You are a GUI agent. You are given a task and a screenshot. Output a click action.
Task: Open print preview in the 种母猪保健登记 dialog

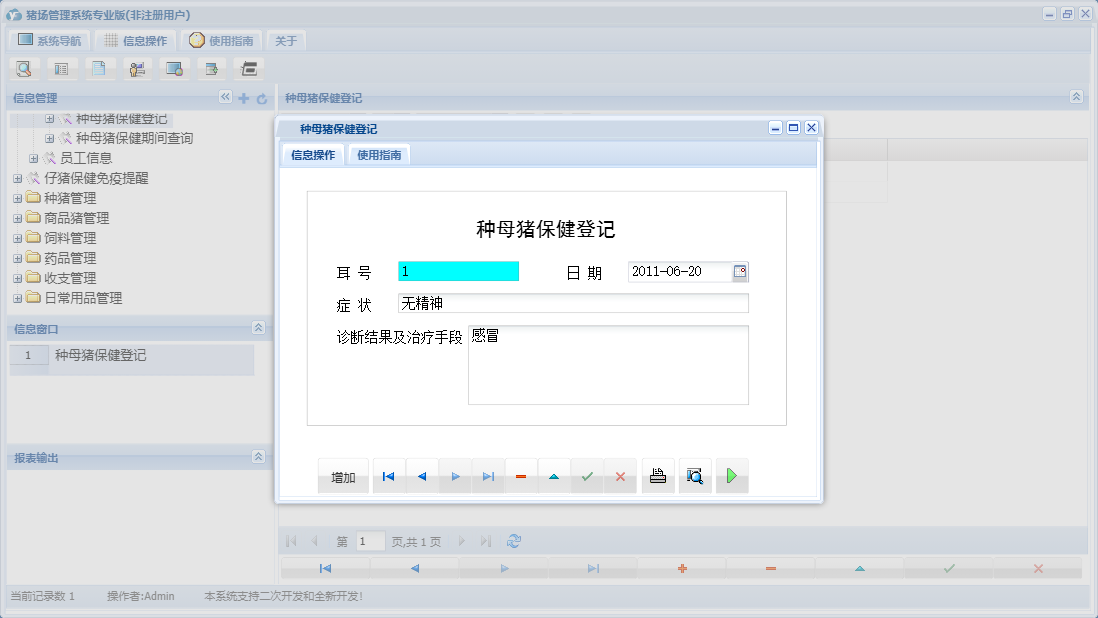pos(695,476)
